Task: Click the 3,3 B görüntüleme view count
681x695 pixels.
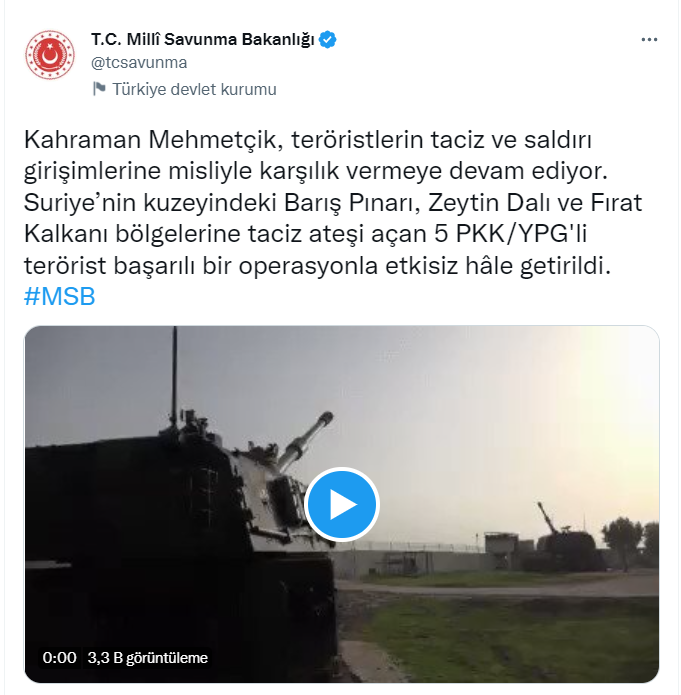Action: point(148,658)
